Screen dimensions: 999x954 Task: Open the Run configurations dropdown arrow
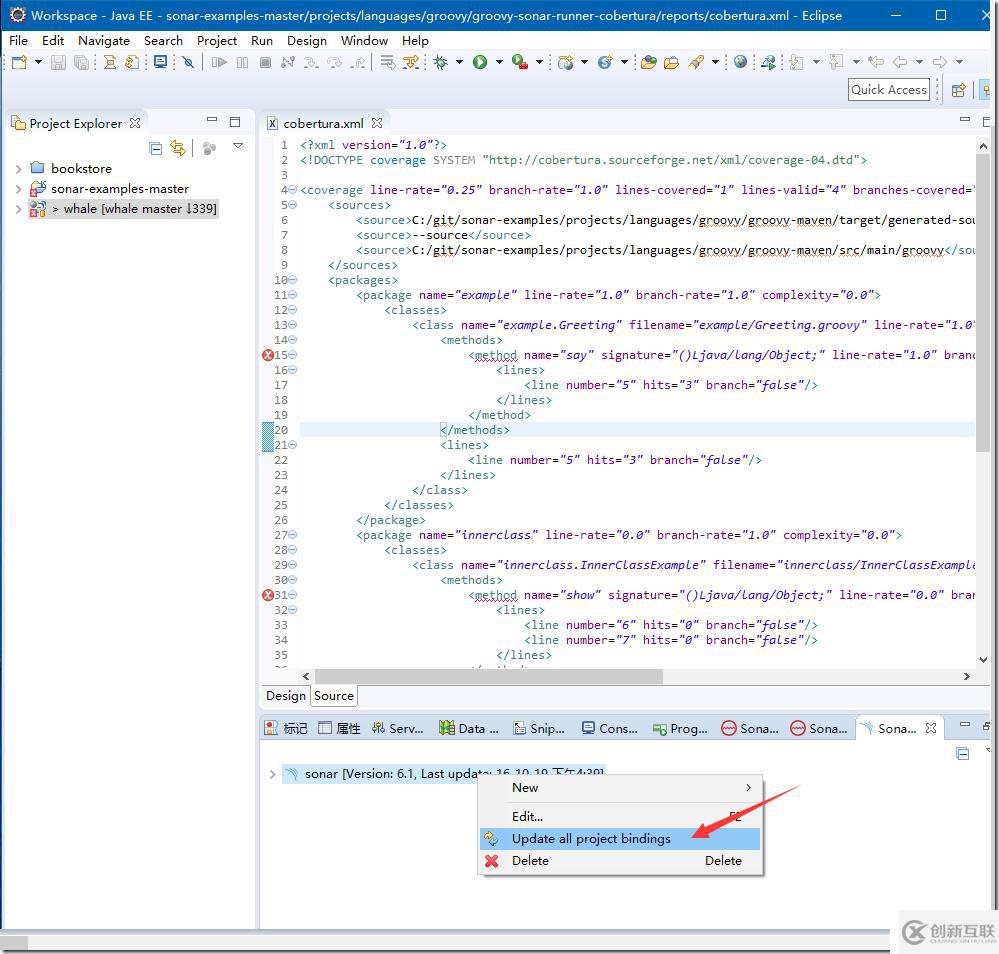499,62
